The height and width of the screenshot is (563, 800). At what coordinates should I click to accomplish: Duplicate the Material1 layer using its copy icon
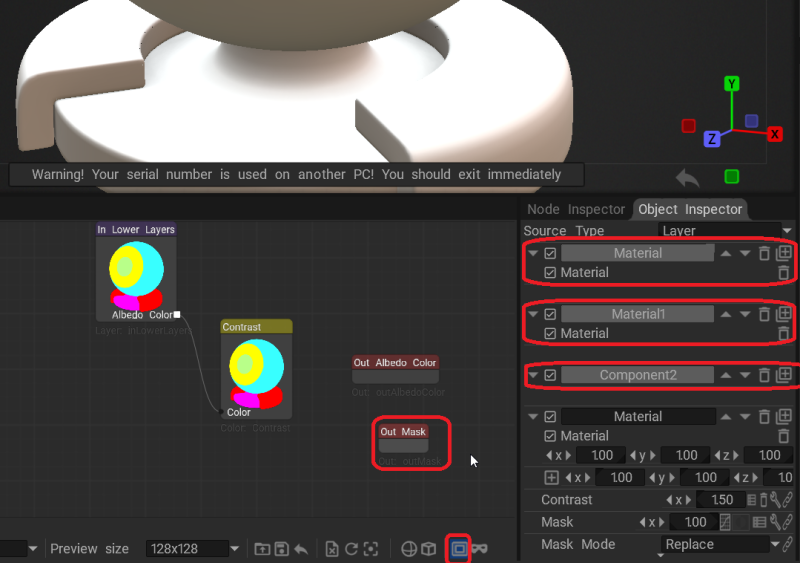(784, 314)
